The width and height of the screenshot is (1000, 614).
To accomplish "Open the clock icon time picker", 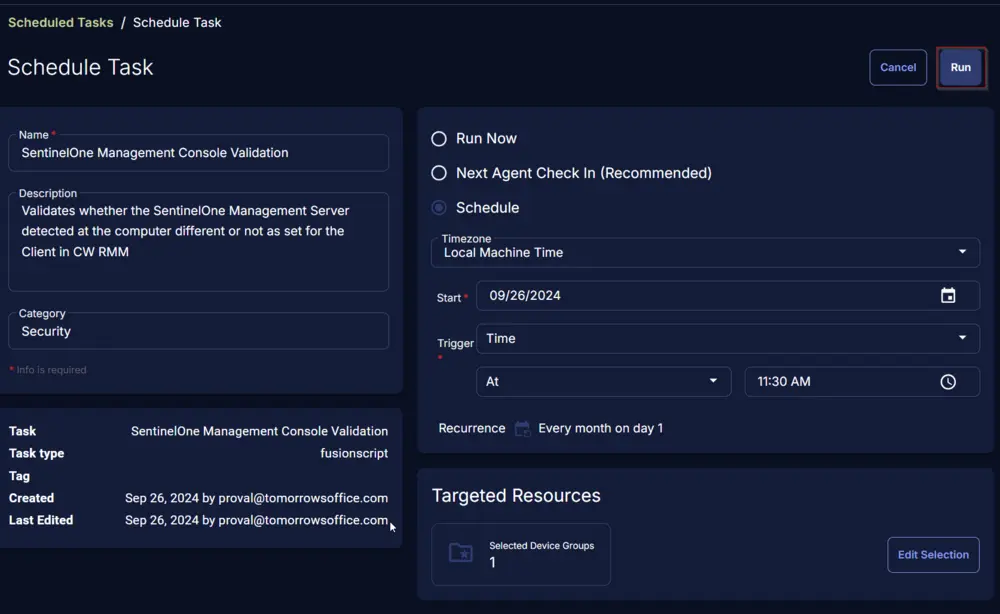I will [x=948, y=381].
